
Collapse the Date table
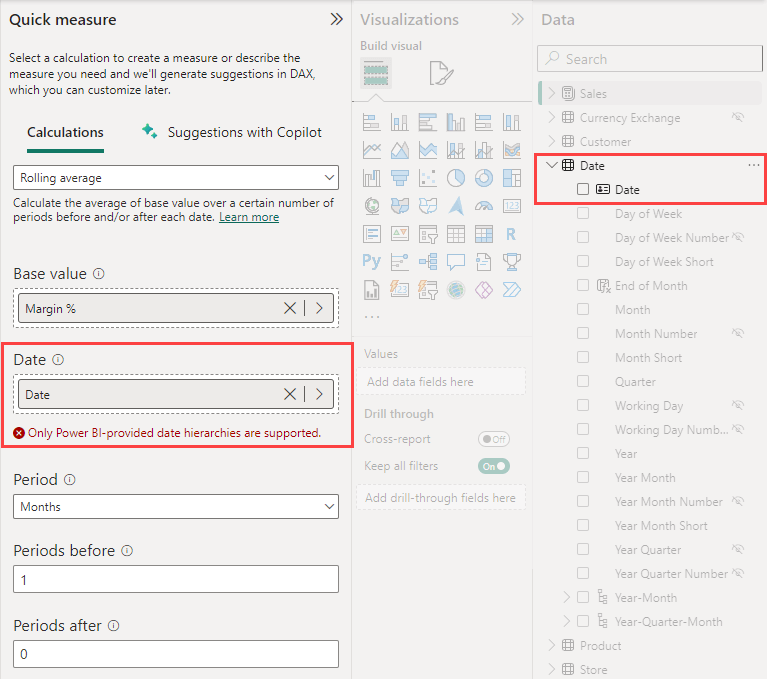[552, 165]
